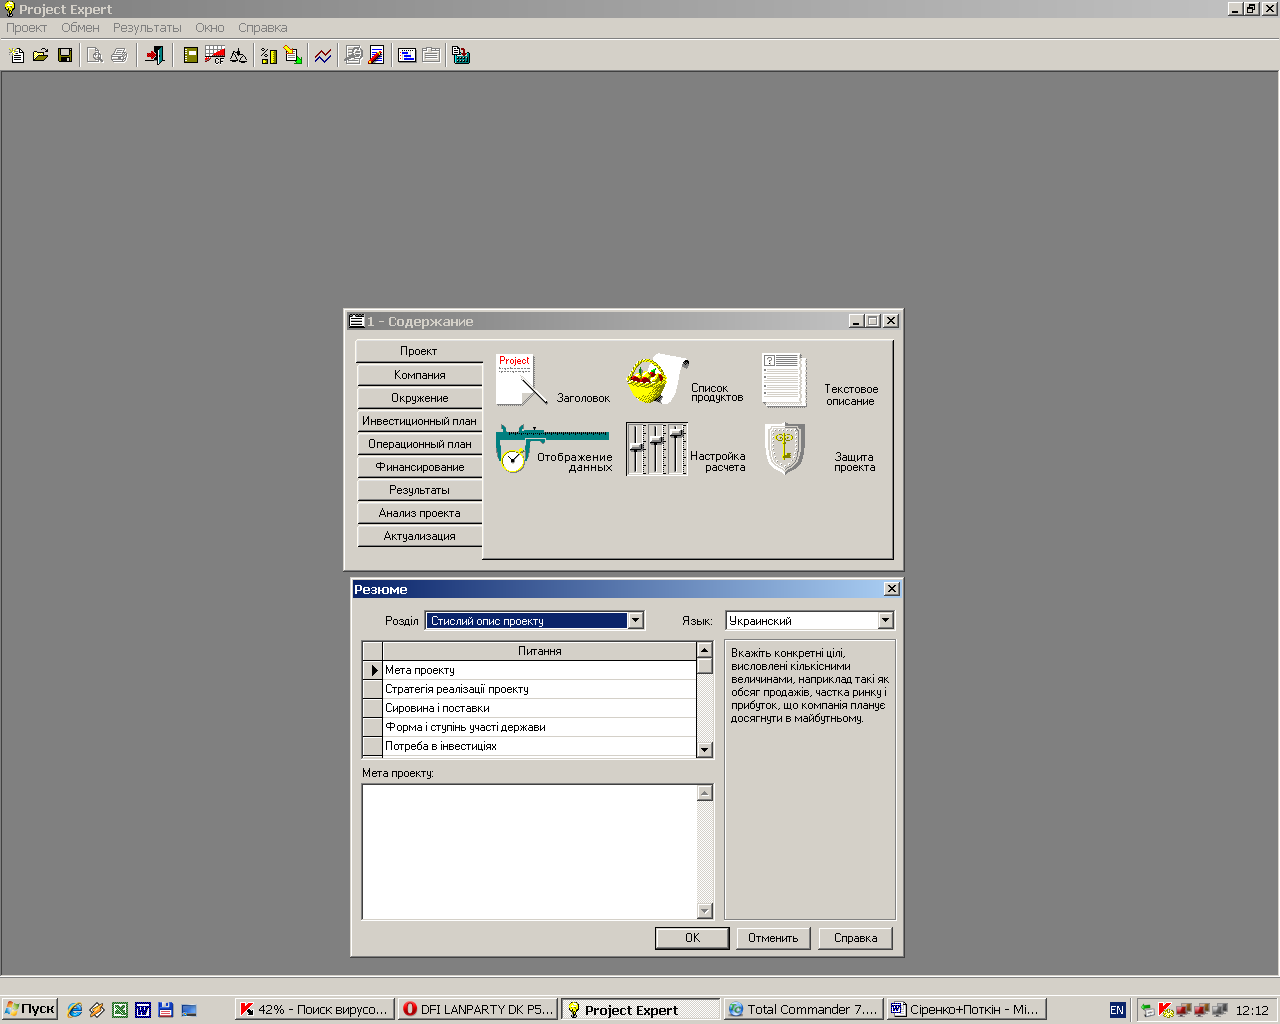Select the Сировина і поставки row

(x=539, y=708)
